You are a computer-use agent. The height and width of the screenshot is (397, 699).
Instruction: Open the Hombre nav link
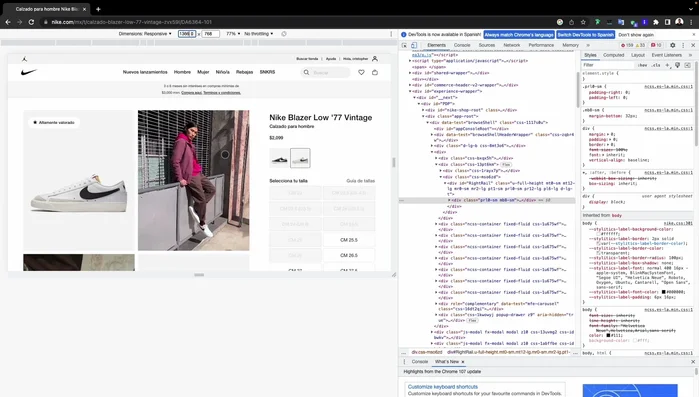(x=182, y=72)
